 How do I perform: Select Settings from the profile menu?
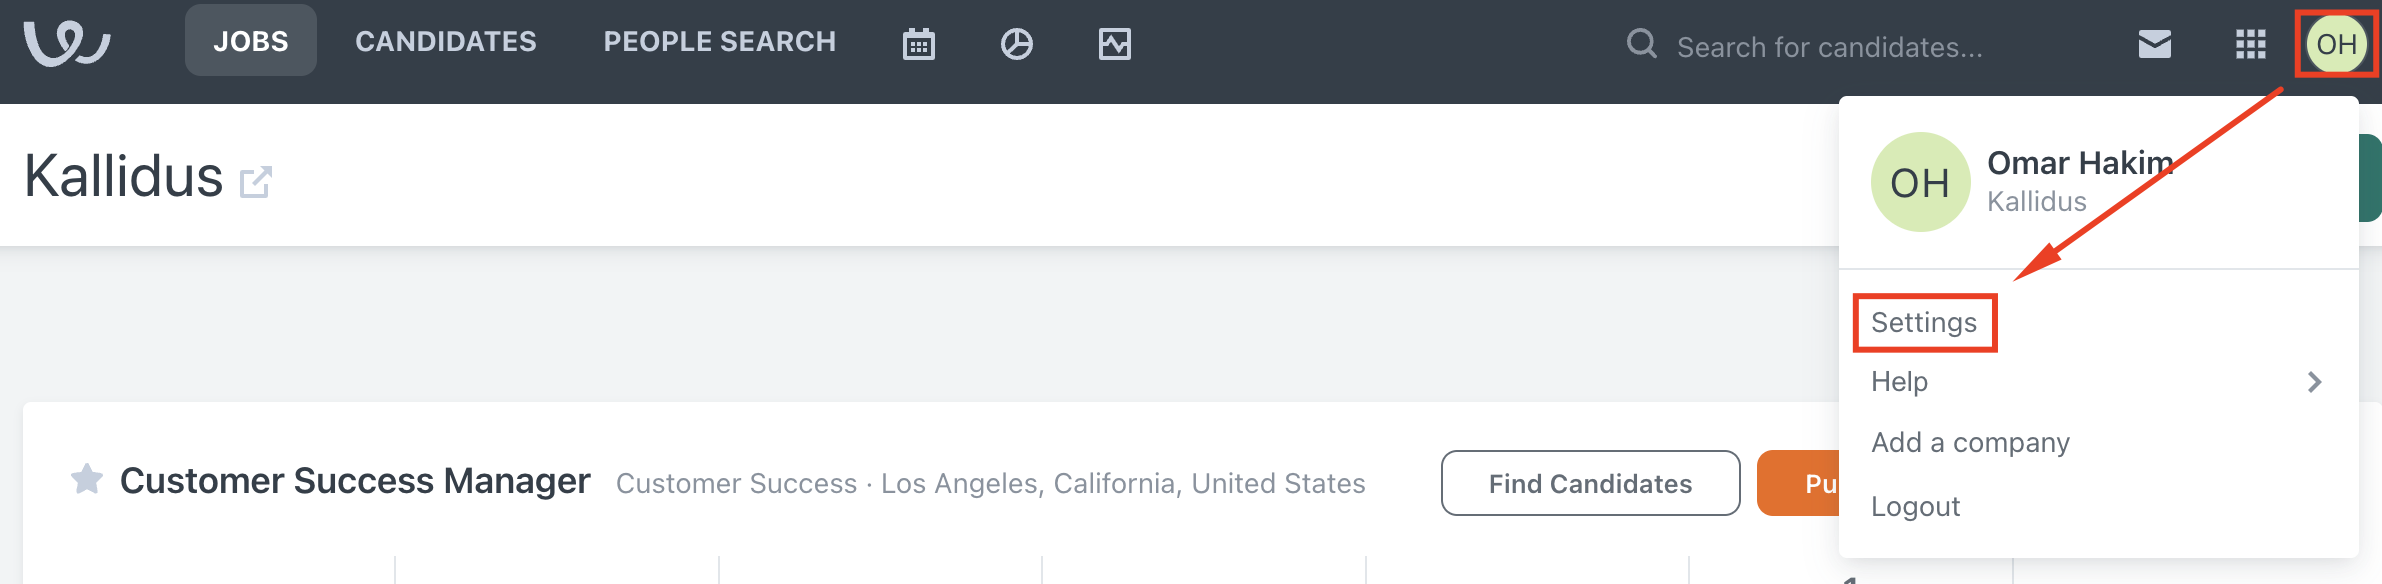point(1924,323)
